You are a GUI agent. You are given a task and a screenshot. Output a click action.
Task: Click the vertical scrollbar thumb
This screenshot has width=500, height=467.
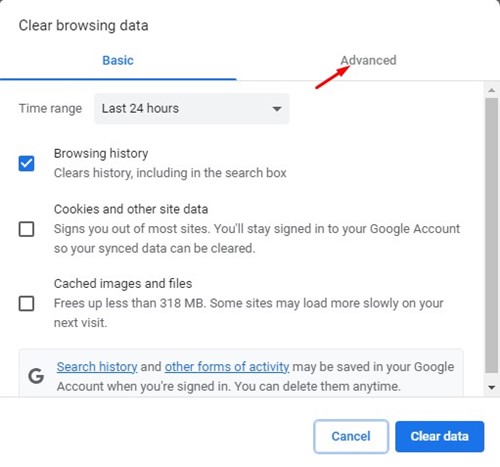(x=492, y=235)
